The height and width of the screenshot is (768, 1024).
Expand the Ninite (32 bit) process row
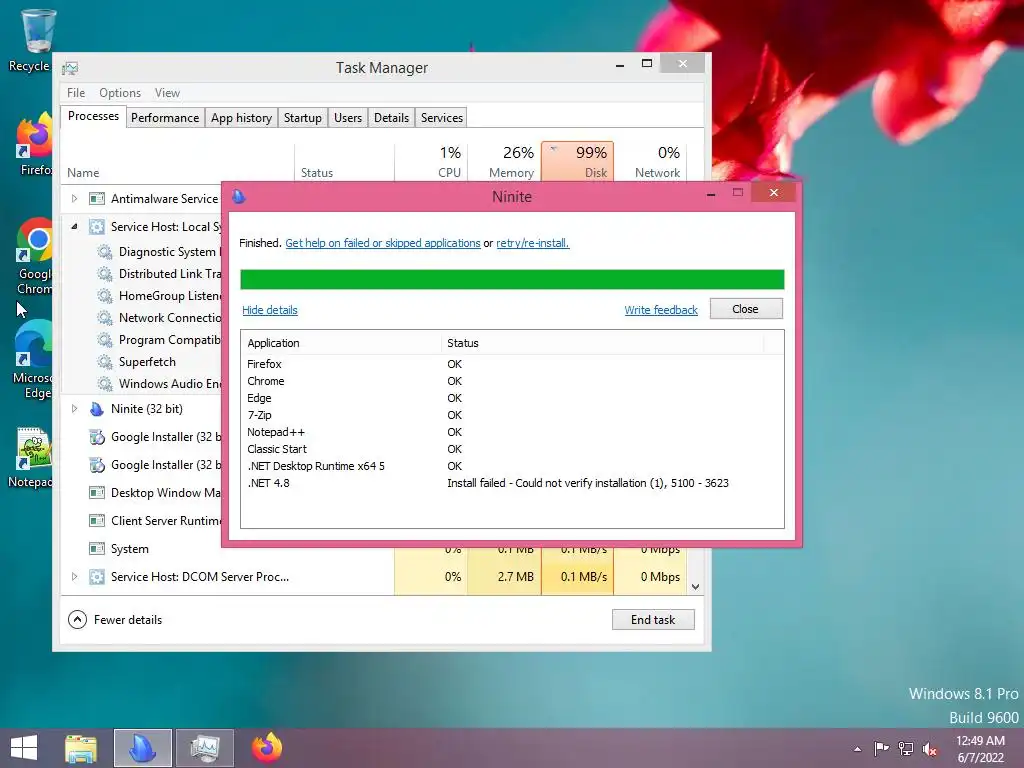click(x=74, y=409)
